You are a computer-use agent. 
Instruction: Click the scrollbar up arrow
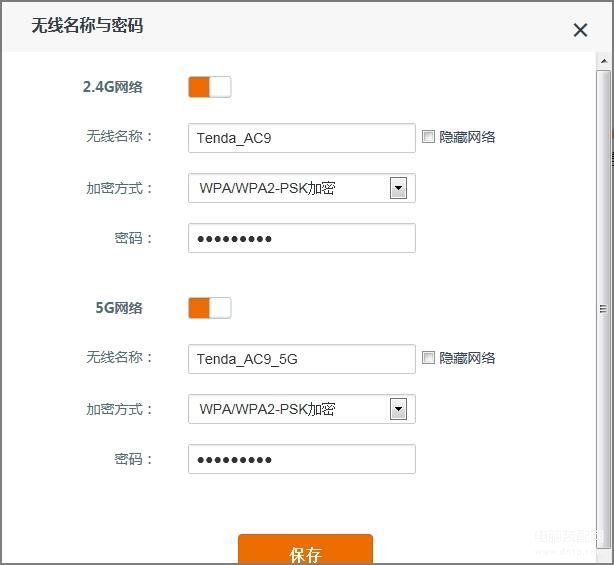604,61
